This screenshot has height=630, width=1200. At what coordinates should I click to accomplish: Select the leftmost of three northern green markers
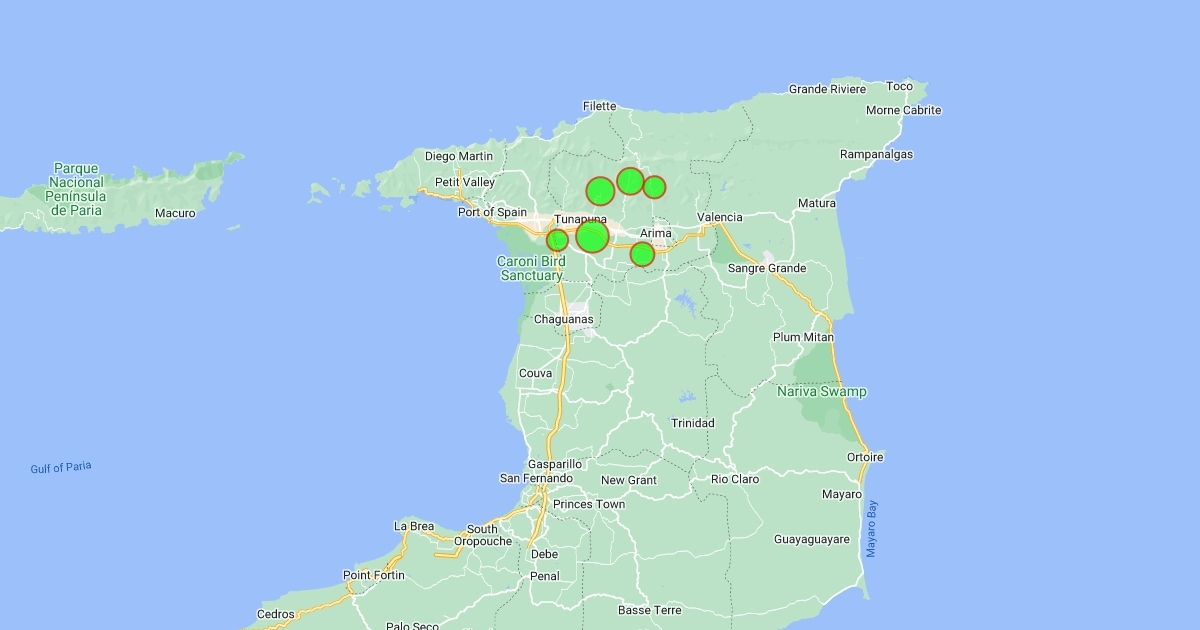[600, 191]
